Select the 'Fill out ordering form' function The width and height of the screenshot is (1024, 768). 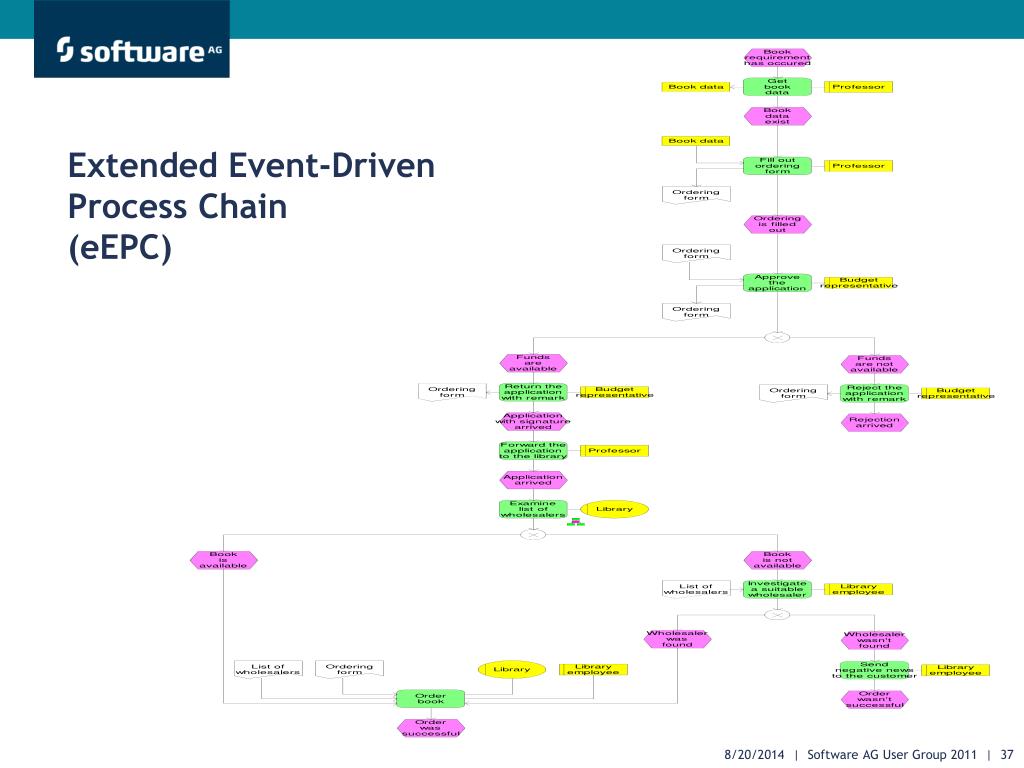[777, 166]
